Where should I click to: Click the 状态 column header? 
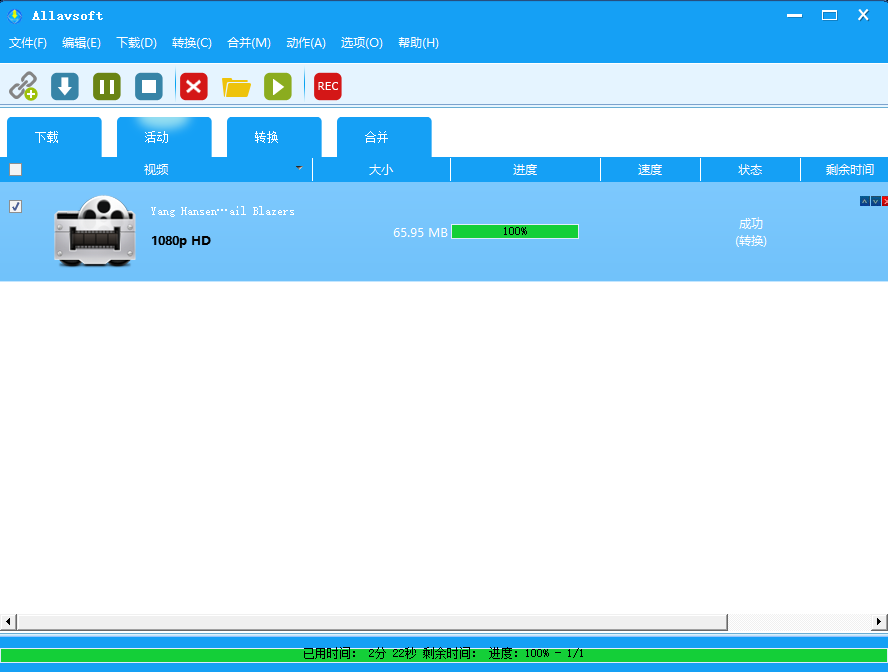pos(750,170)
